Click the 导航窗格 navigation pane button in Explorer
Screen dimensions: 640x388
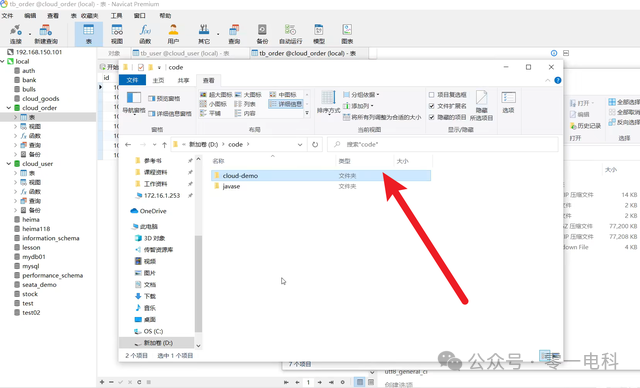(134, 102)
